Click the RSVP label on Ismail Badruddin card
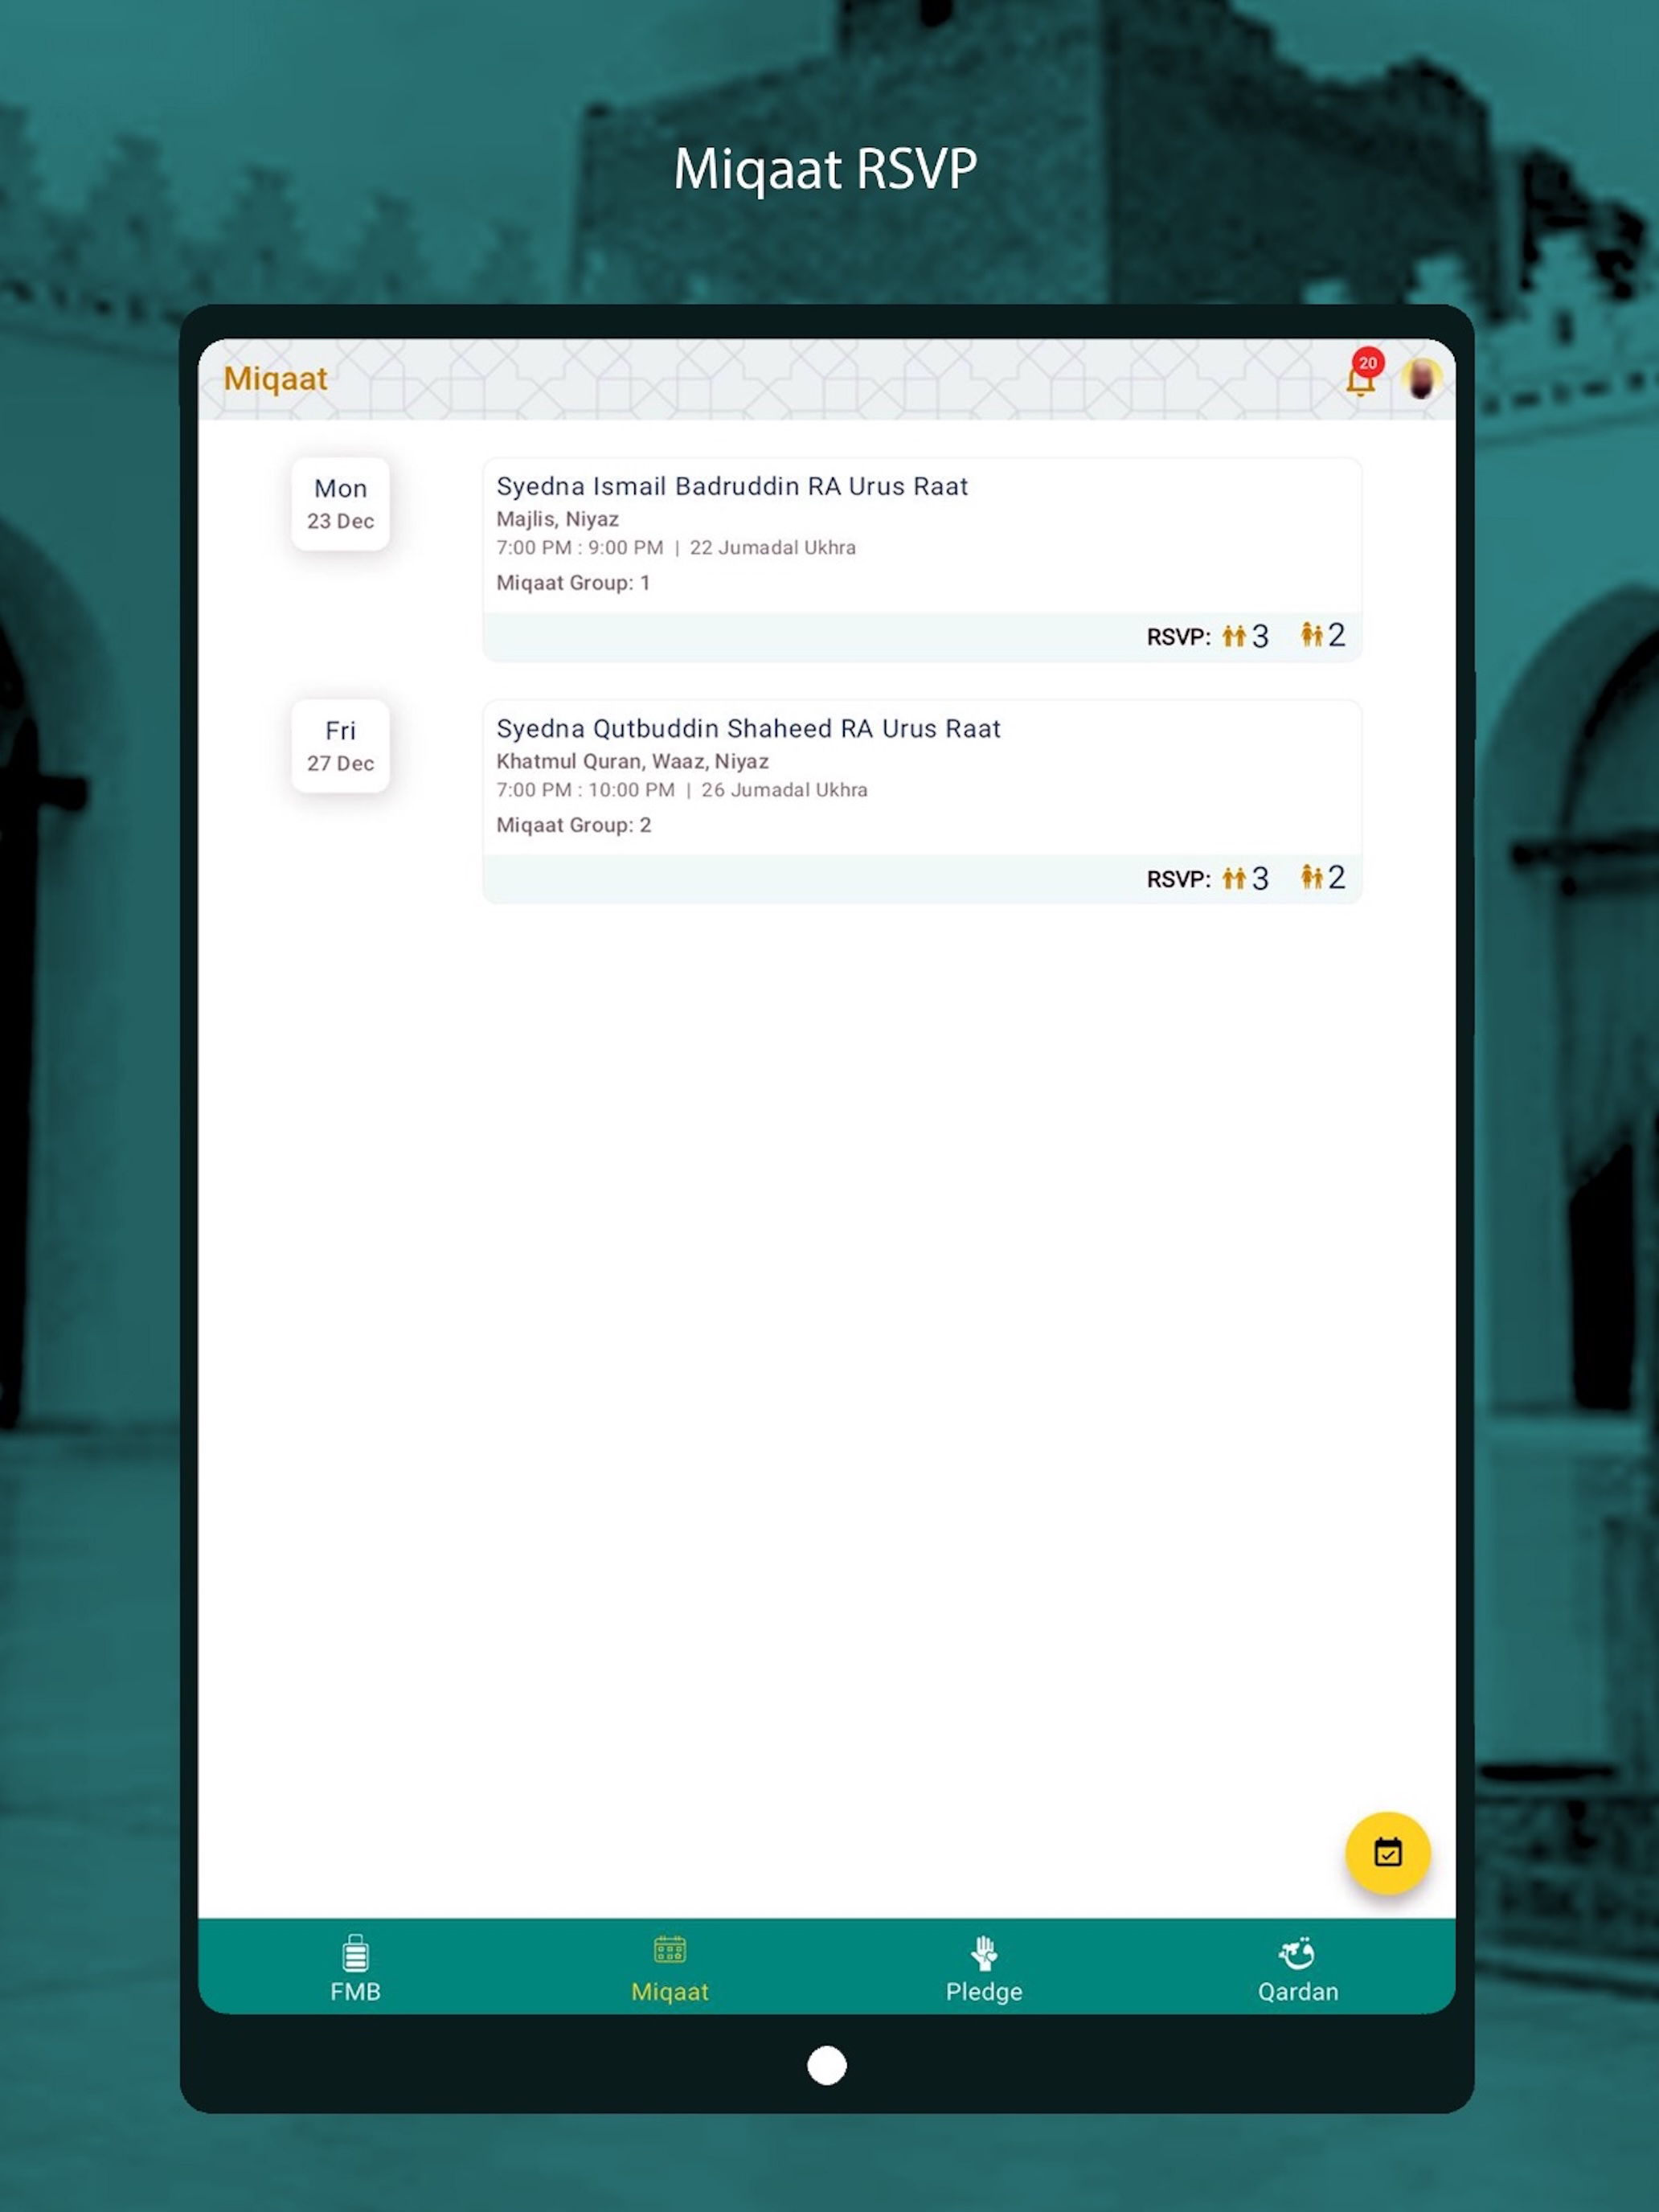Image resolution: width=1659 pixels, height=2212 pixels. tap(1178, 637)
